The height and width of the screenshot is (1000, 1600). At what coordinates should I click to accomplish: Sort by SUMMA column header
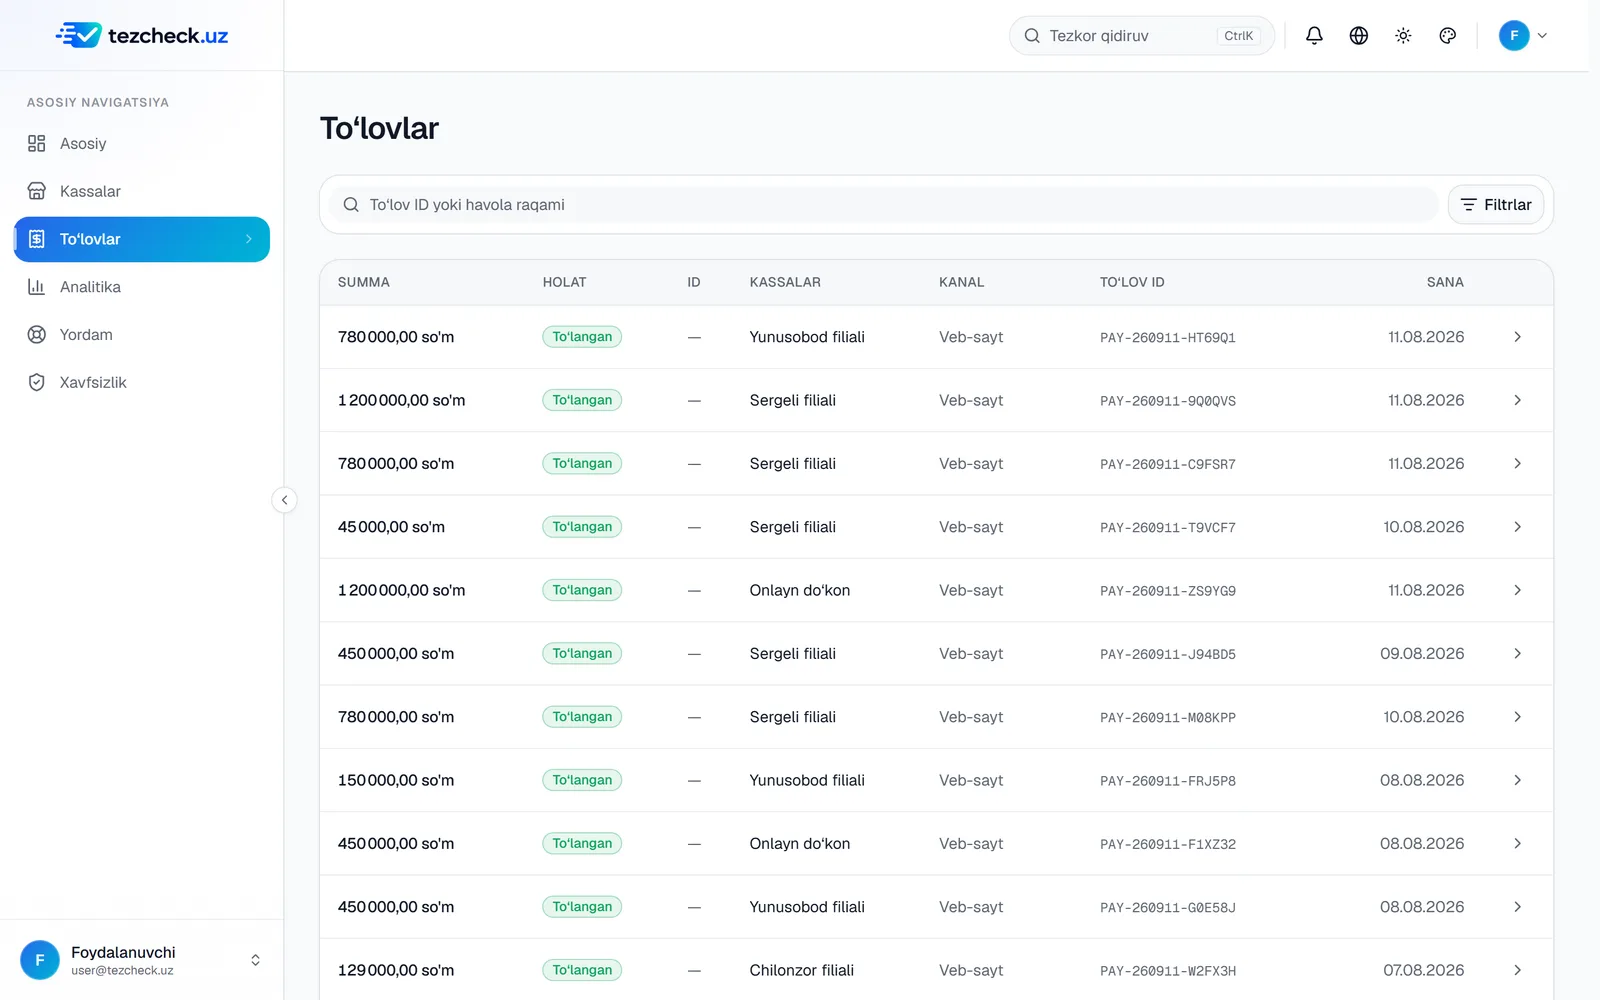(x=364, y=283)
